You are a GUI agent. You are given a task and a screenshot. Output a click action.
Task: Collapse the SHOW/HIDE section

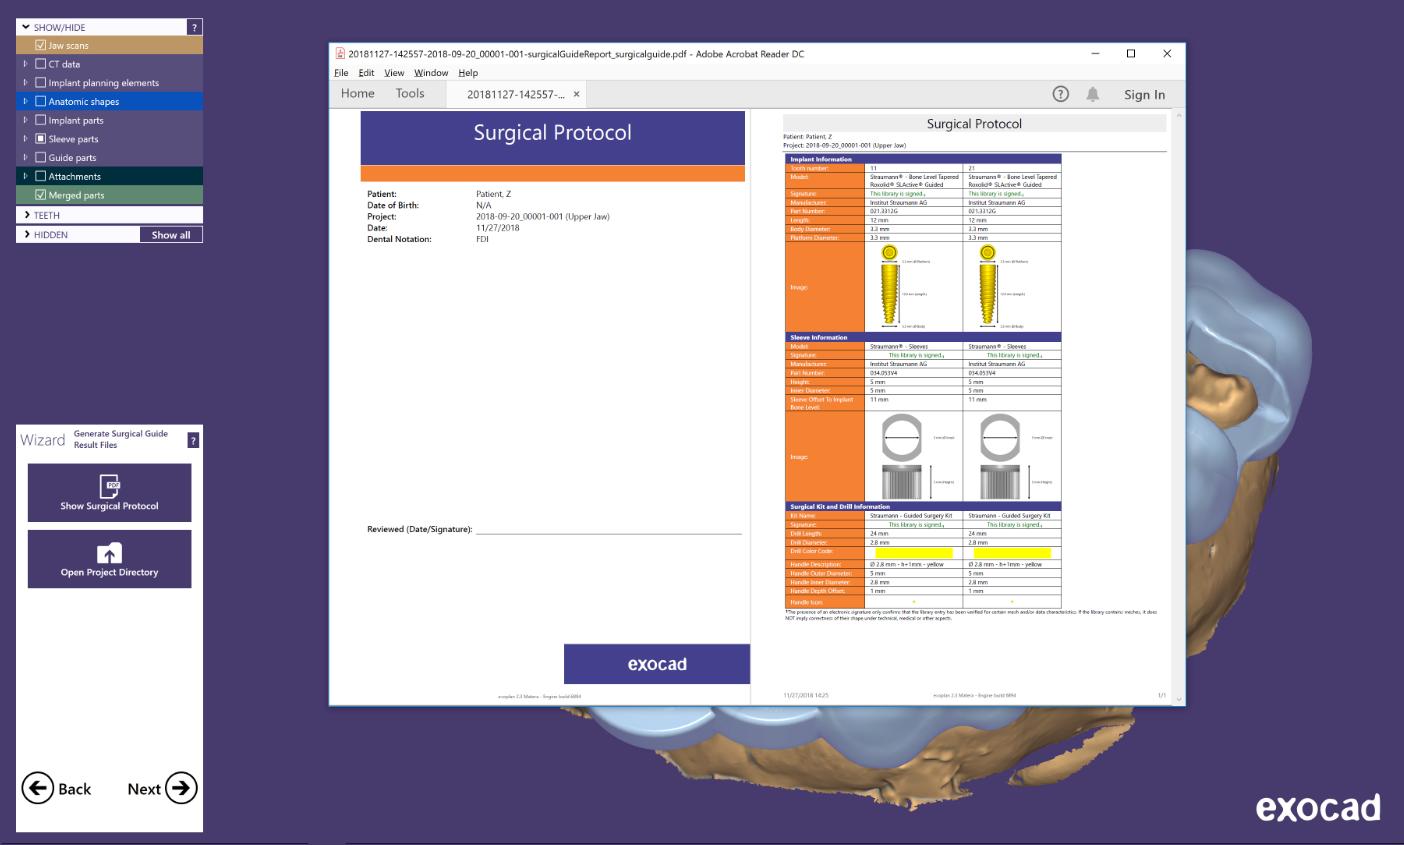pyautogui.click(x=26, y=28)
